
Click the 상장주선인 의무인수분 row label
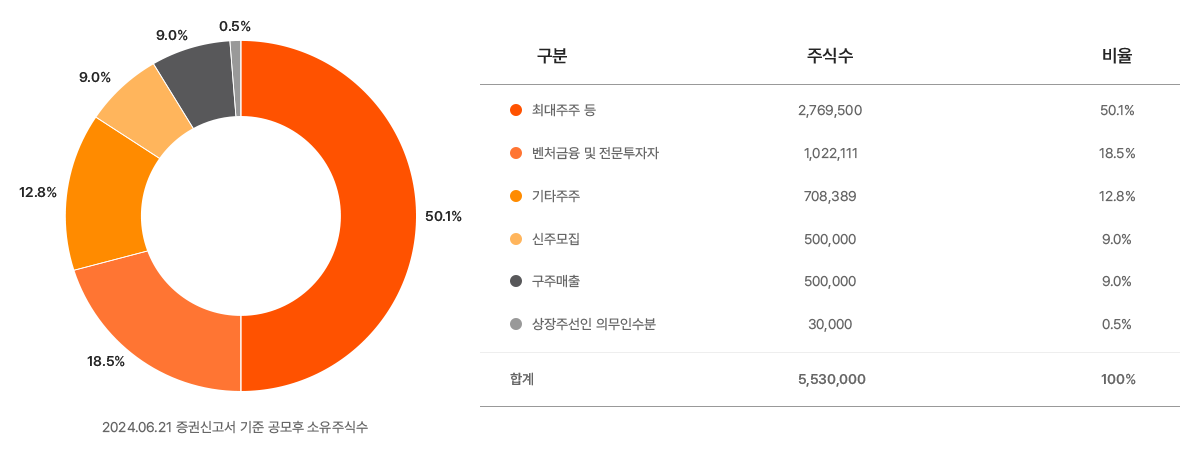pos(594,324)
